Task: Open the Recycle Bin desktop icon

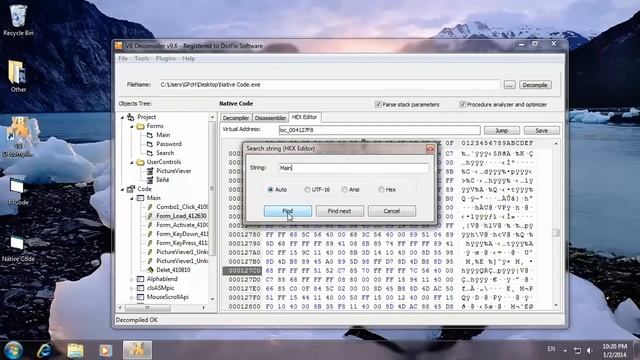Action: coord(18,20)
